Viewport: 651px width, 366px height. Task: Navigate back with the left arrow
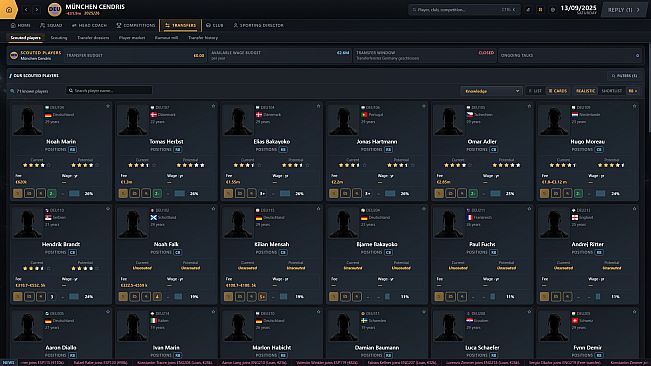pyautogui.click(x=26, y=10)
